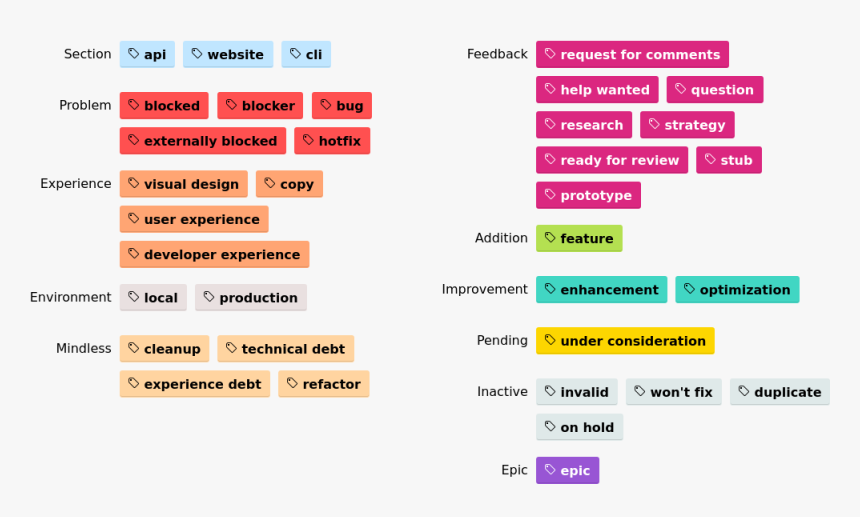Click the tag icon on the refactor label

(292, 383)
